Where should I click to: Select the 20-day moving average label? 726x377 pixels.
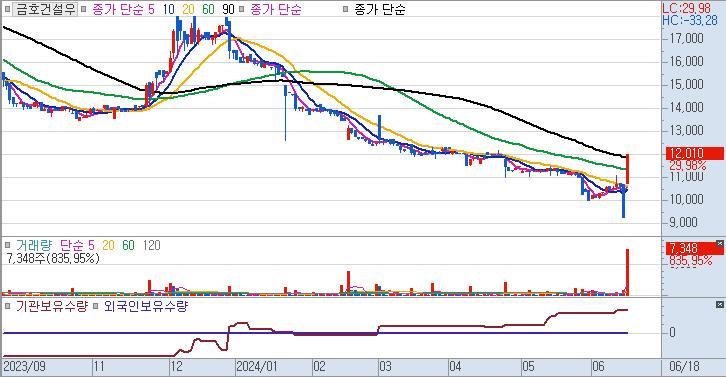(x=188, y=9)
